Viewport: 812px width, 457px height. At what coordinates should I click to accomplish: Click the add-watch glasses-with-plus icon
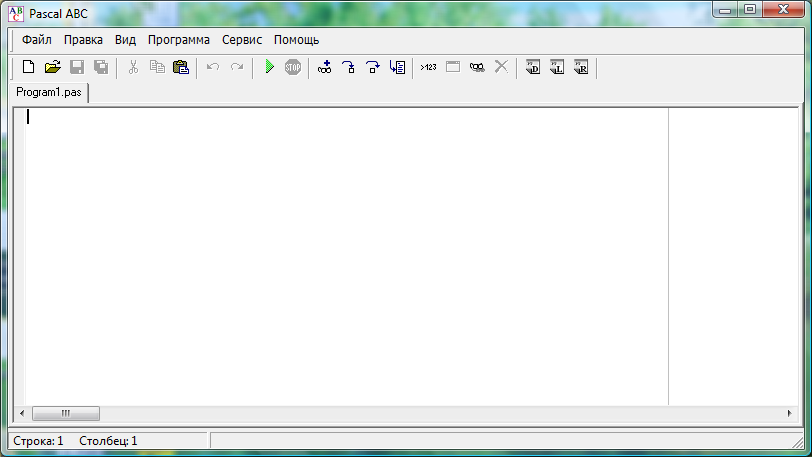(325, 67)
